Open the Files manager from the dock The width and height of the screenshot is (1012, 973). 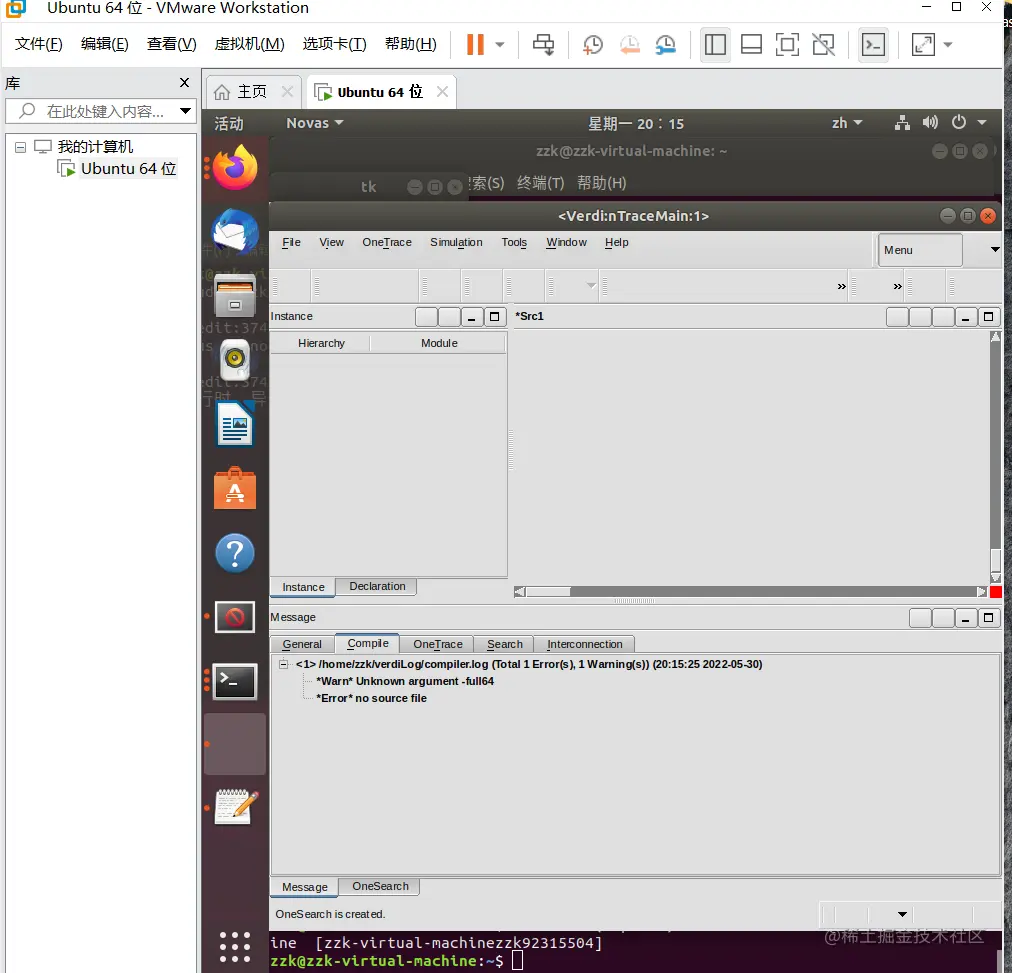coord(235,295)
